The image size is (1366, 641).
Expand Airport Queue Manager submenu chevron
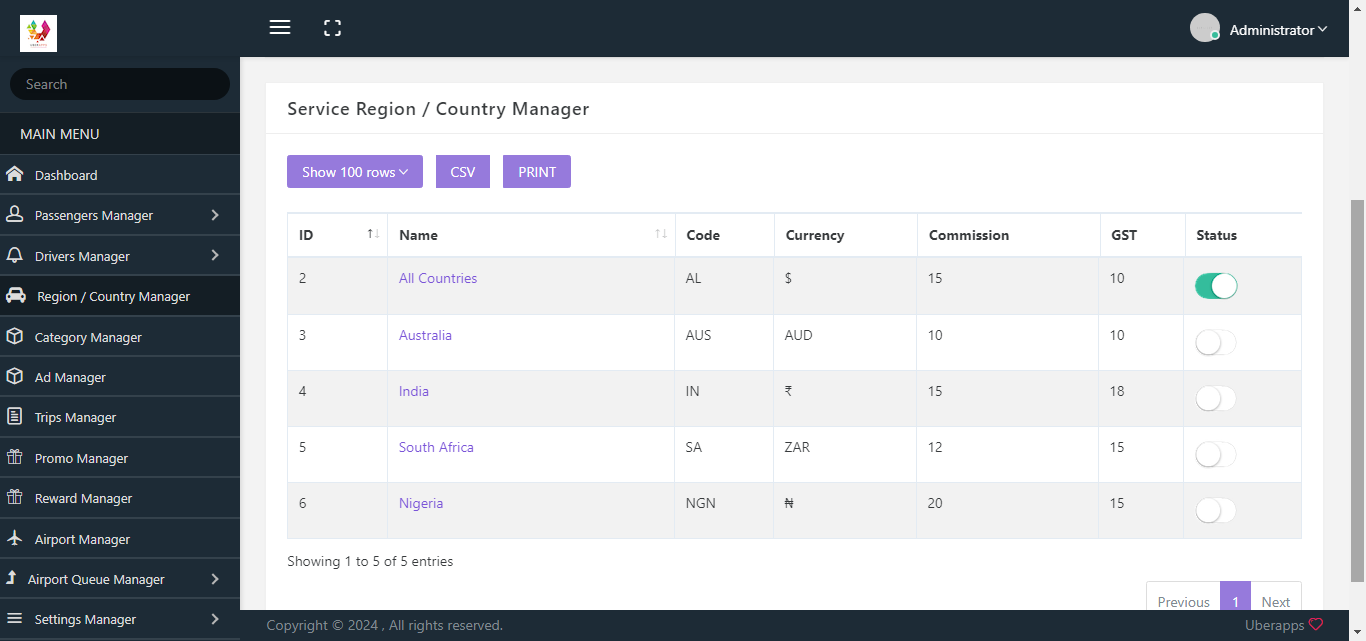click(215, 578)
